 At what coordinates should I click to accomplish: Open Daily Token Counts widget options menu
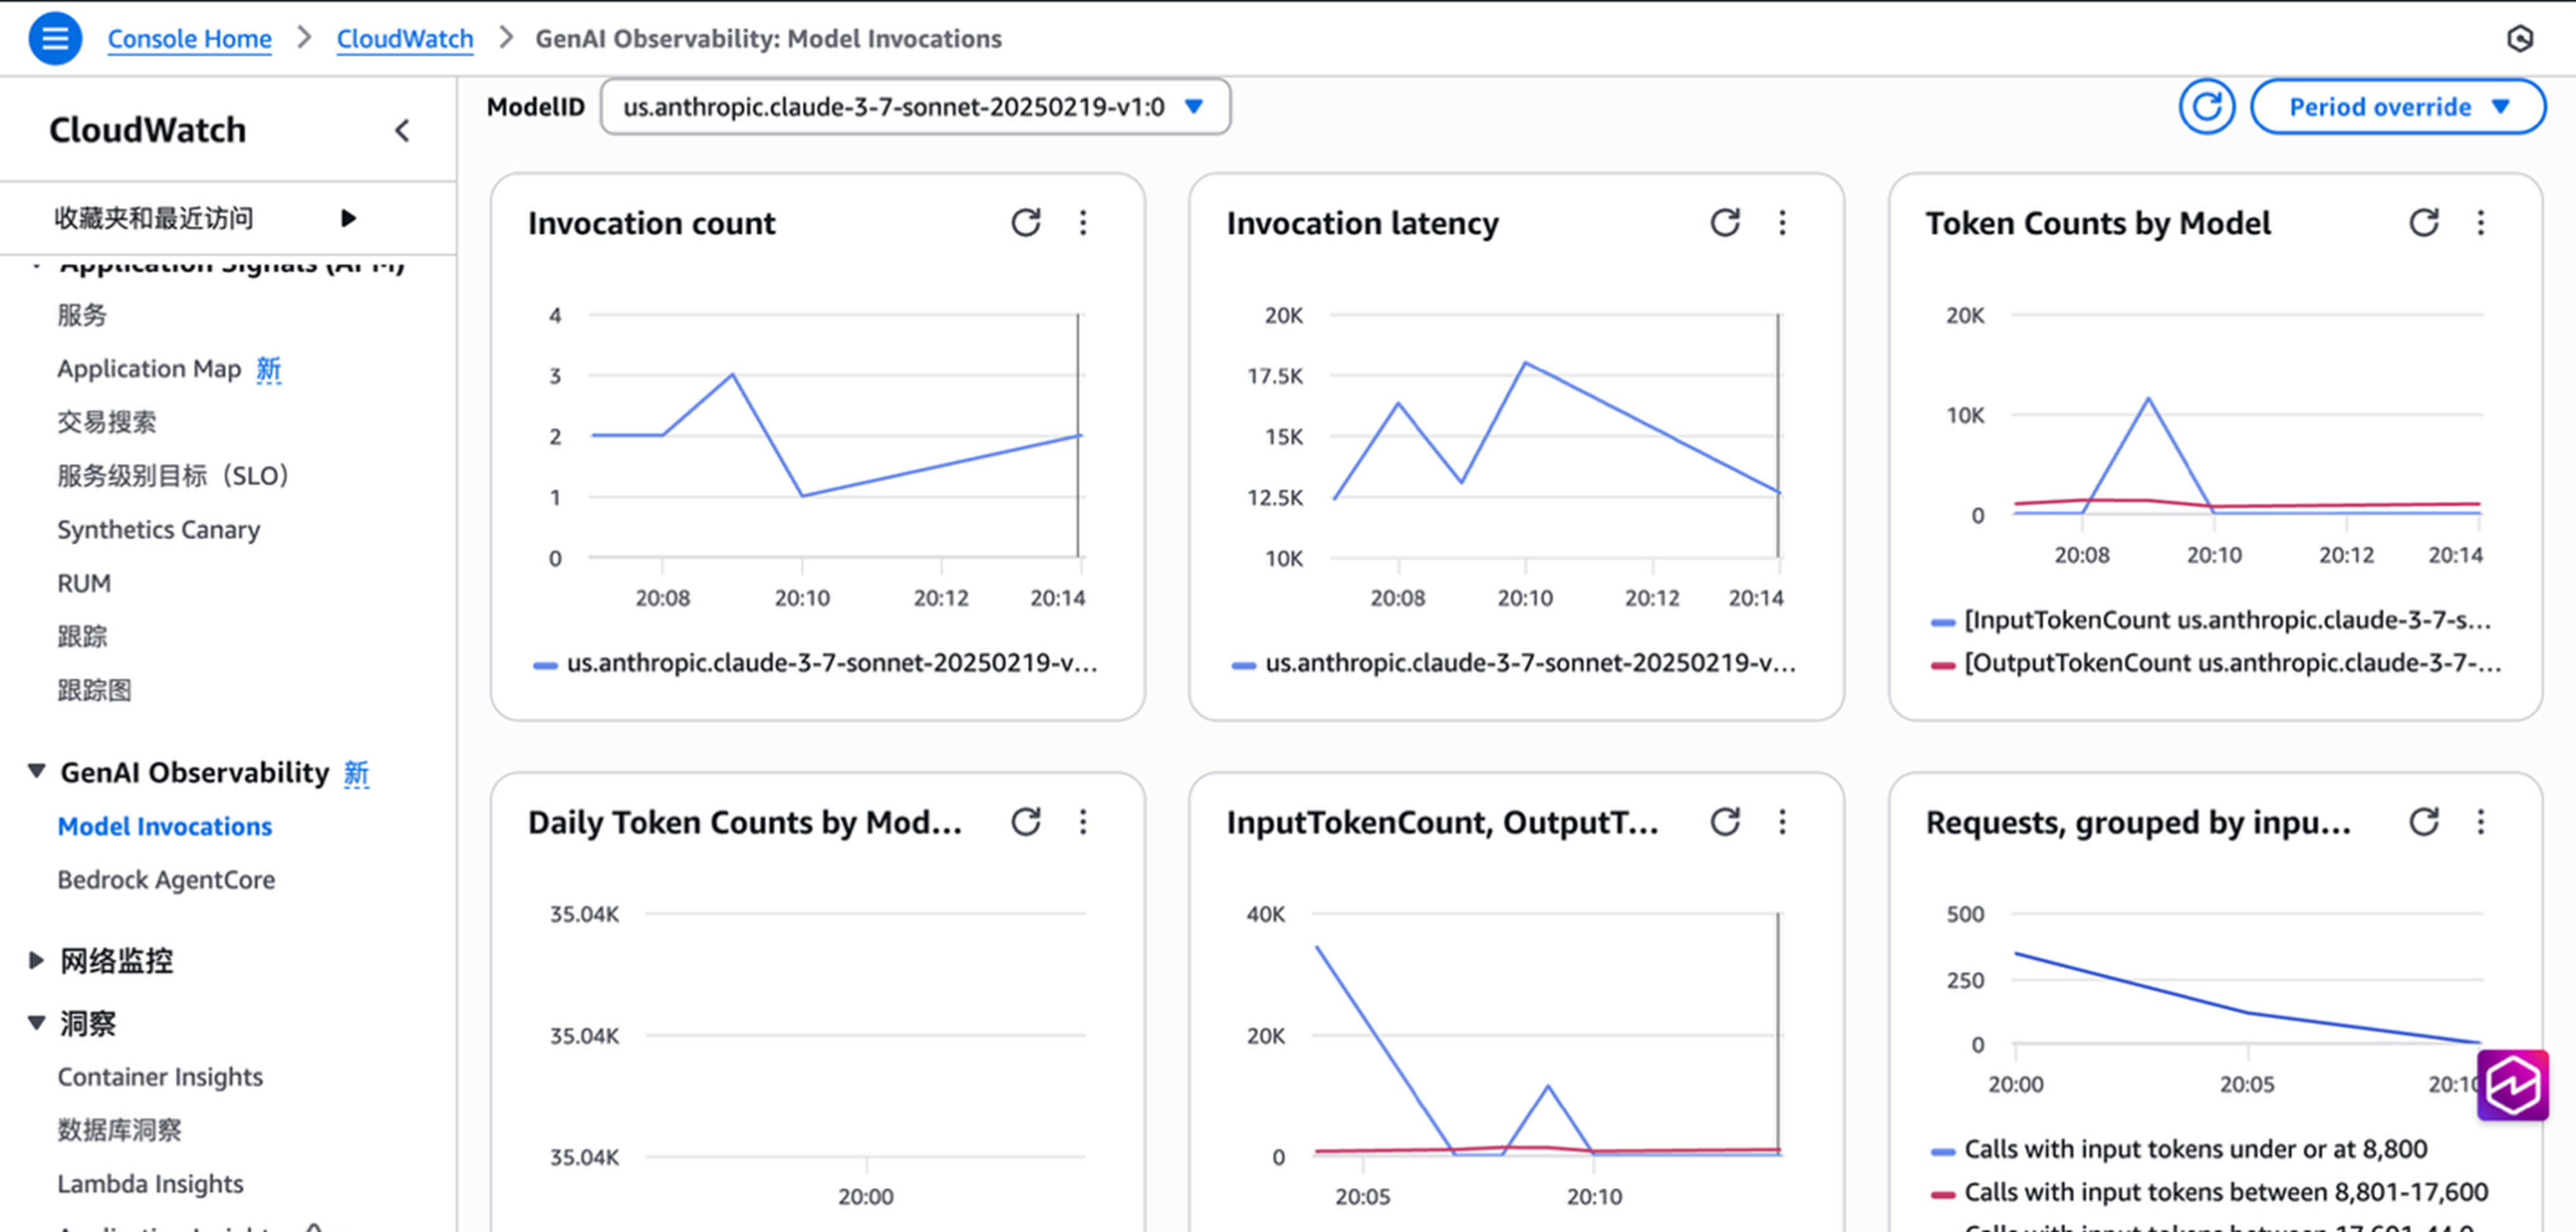click(1083, 821)
